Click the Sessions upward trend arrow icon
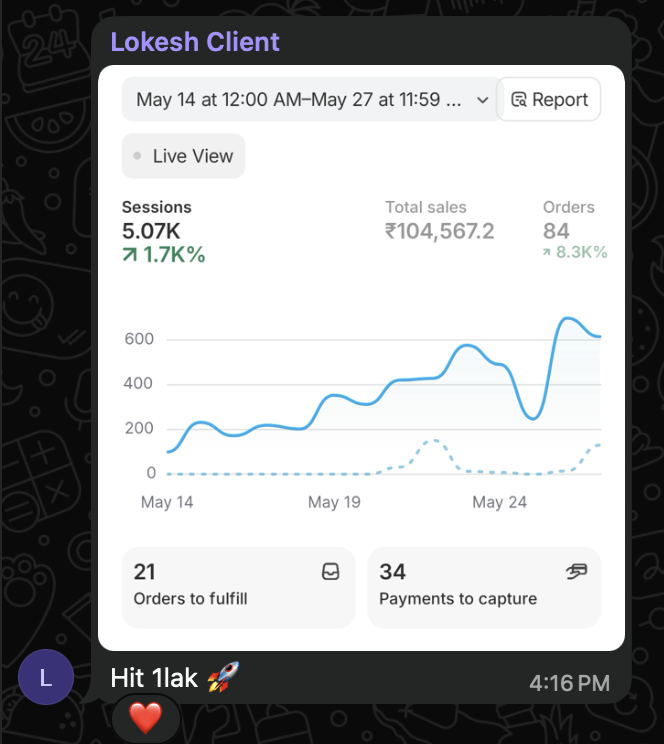The height and width of the screenshot is (744, 664). click(130, 255)
